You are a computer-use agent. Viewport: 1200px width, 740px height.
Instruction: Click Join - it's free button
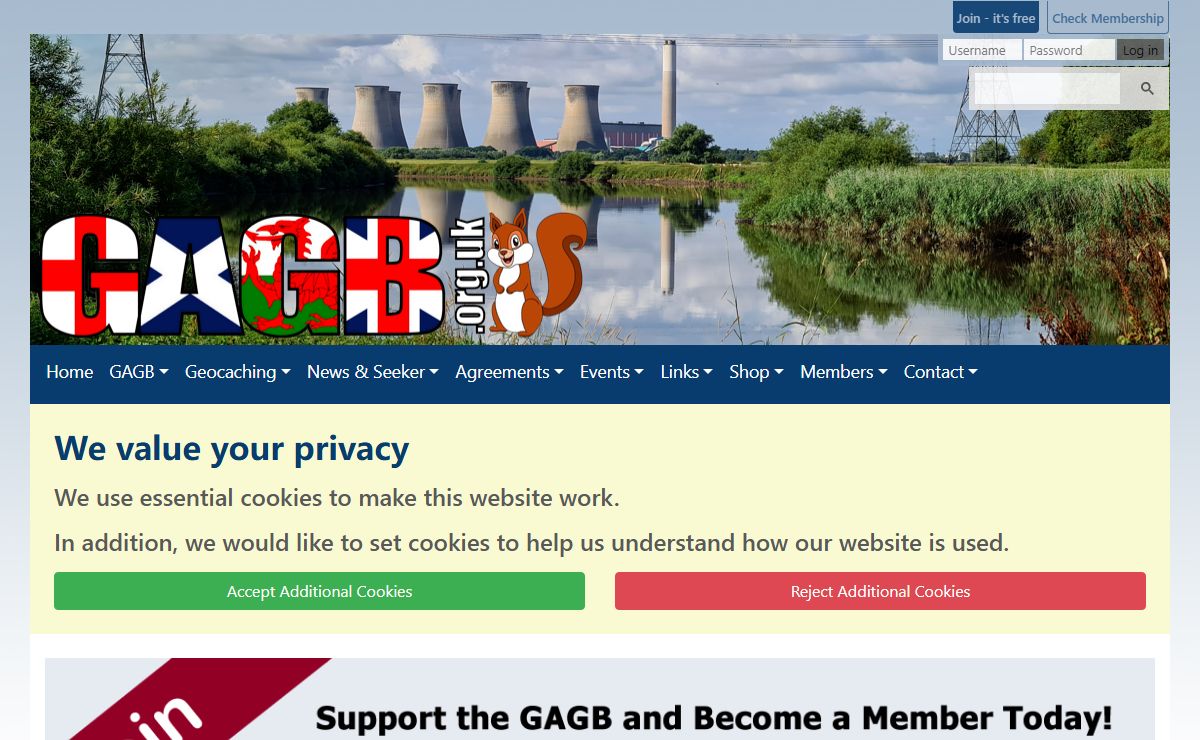996,18
